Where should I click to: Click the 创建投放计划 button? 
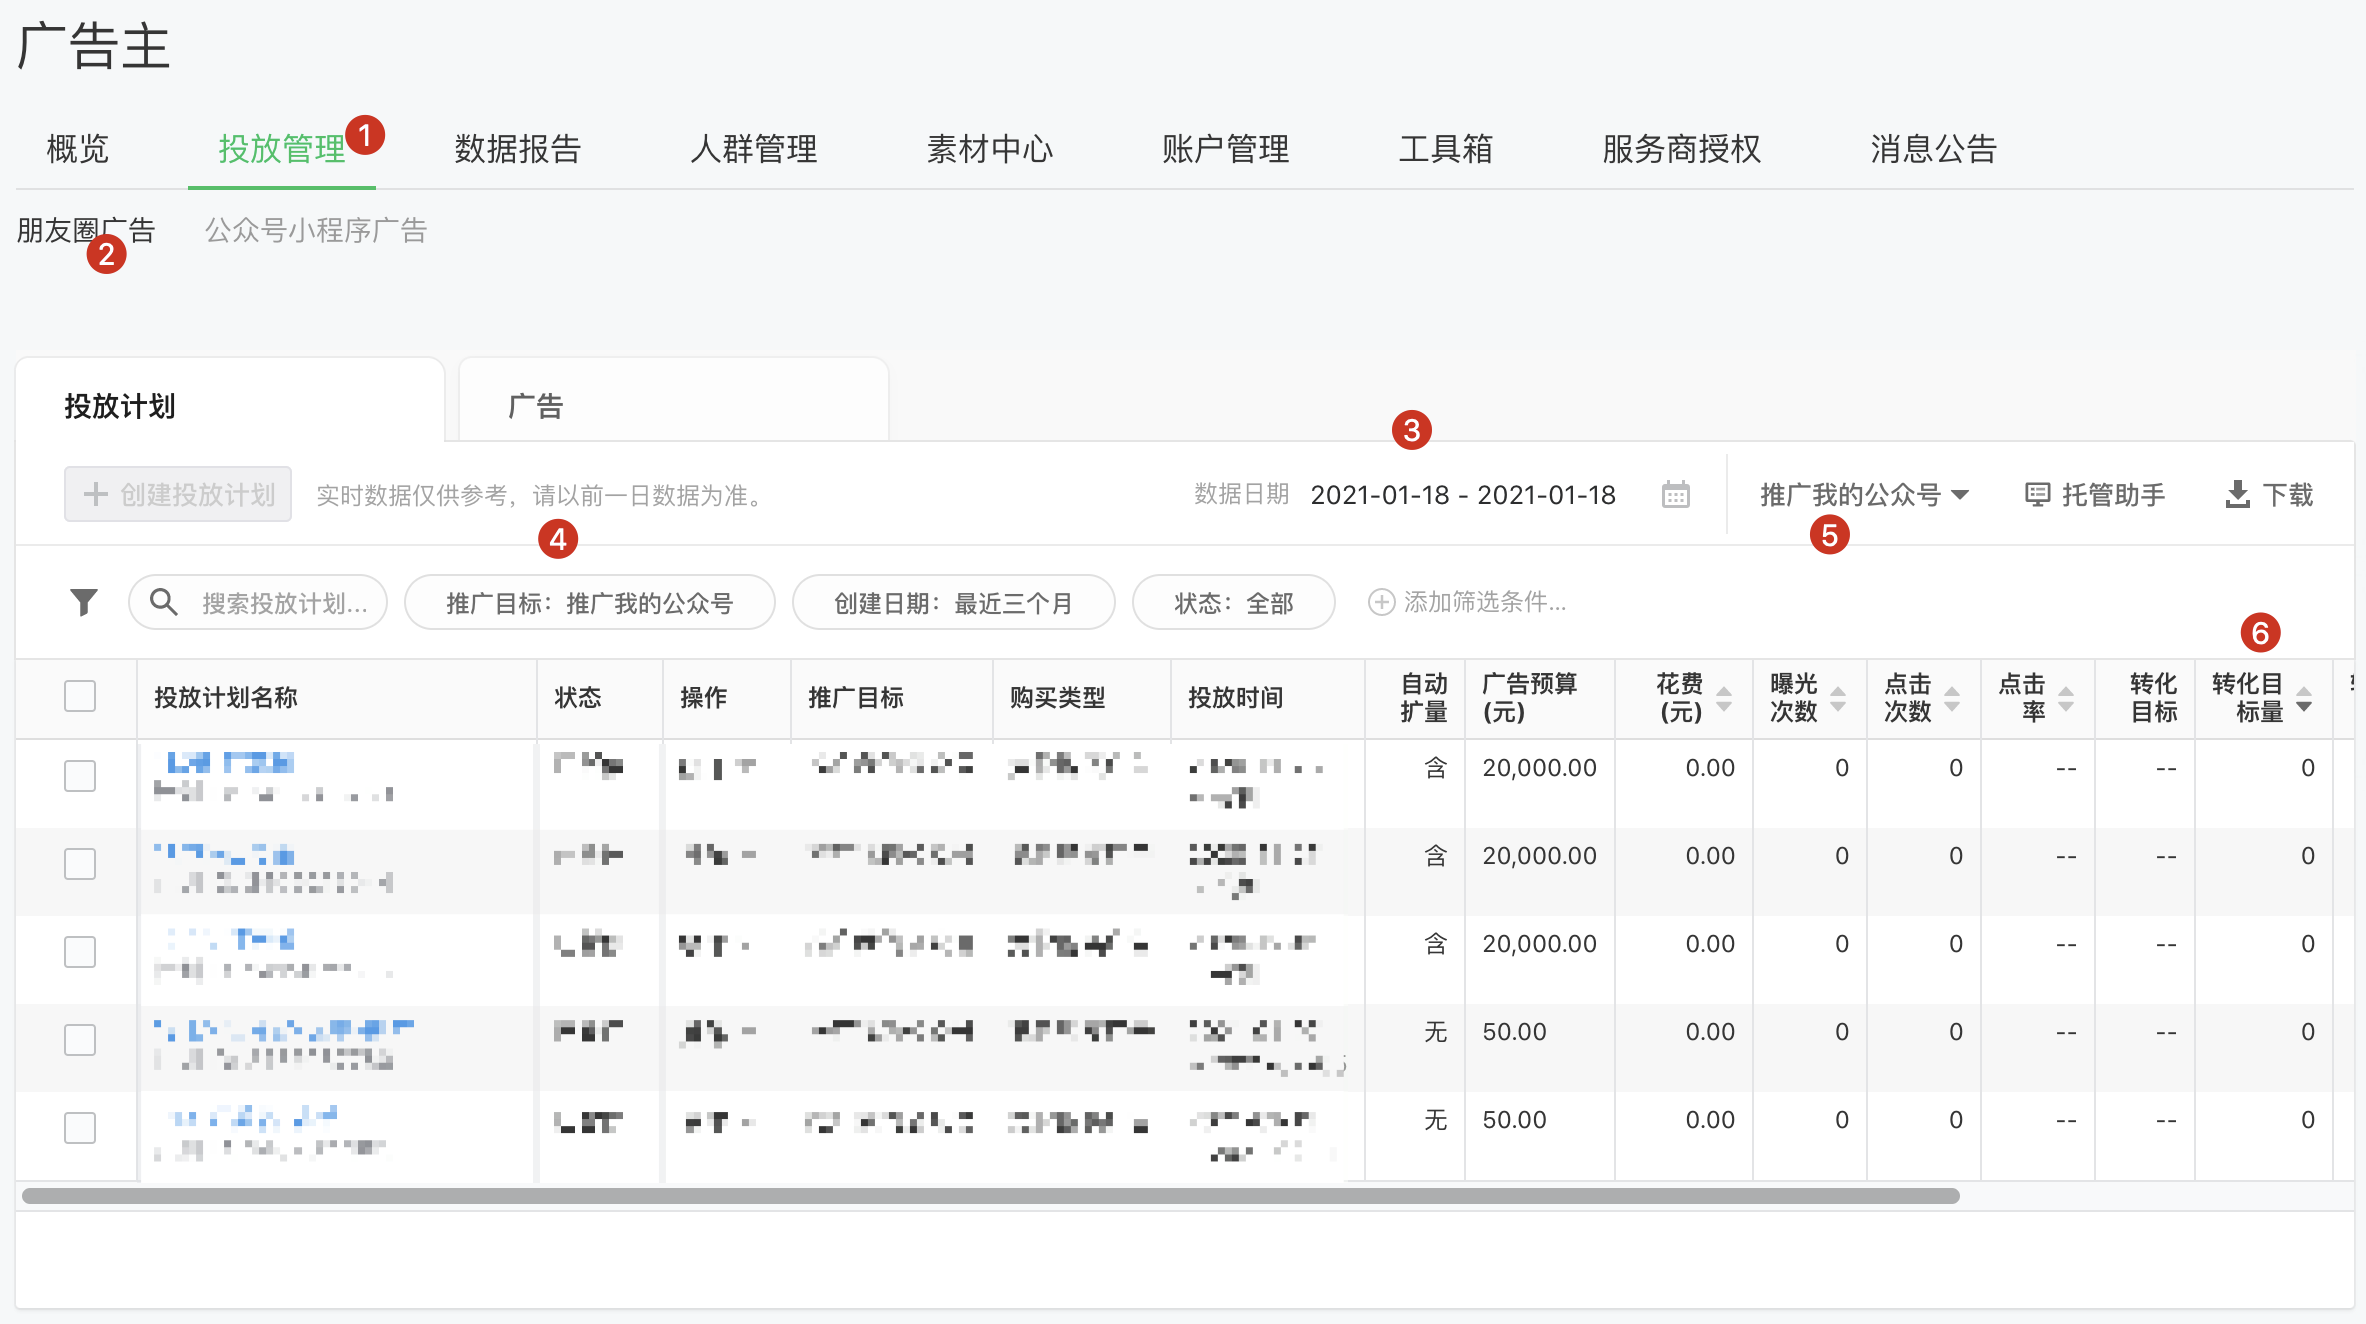pyautogui.click(x=178, y=494)
